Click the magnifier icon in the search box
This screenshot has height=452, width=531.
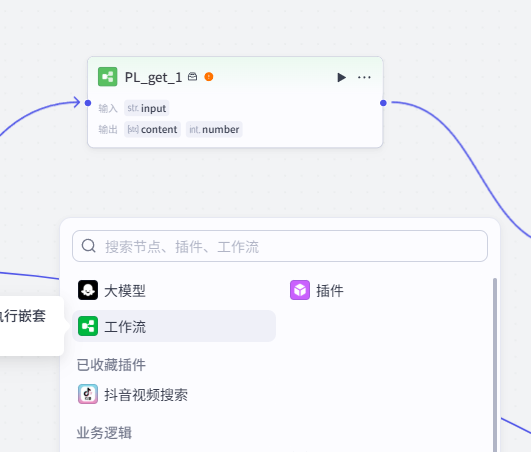click(89, 246)
